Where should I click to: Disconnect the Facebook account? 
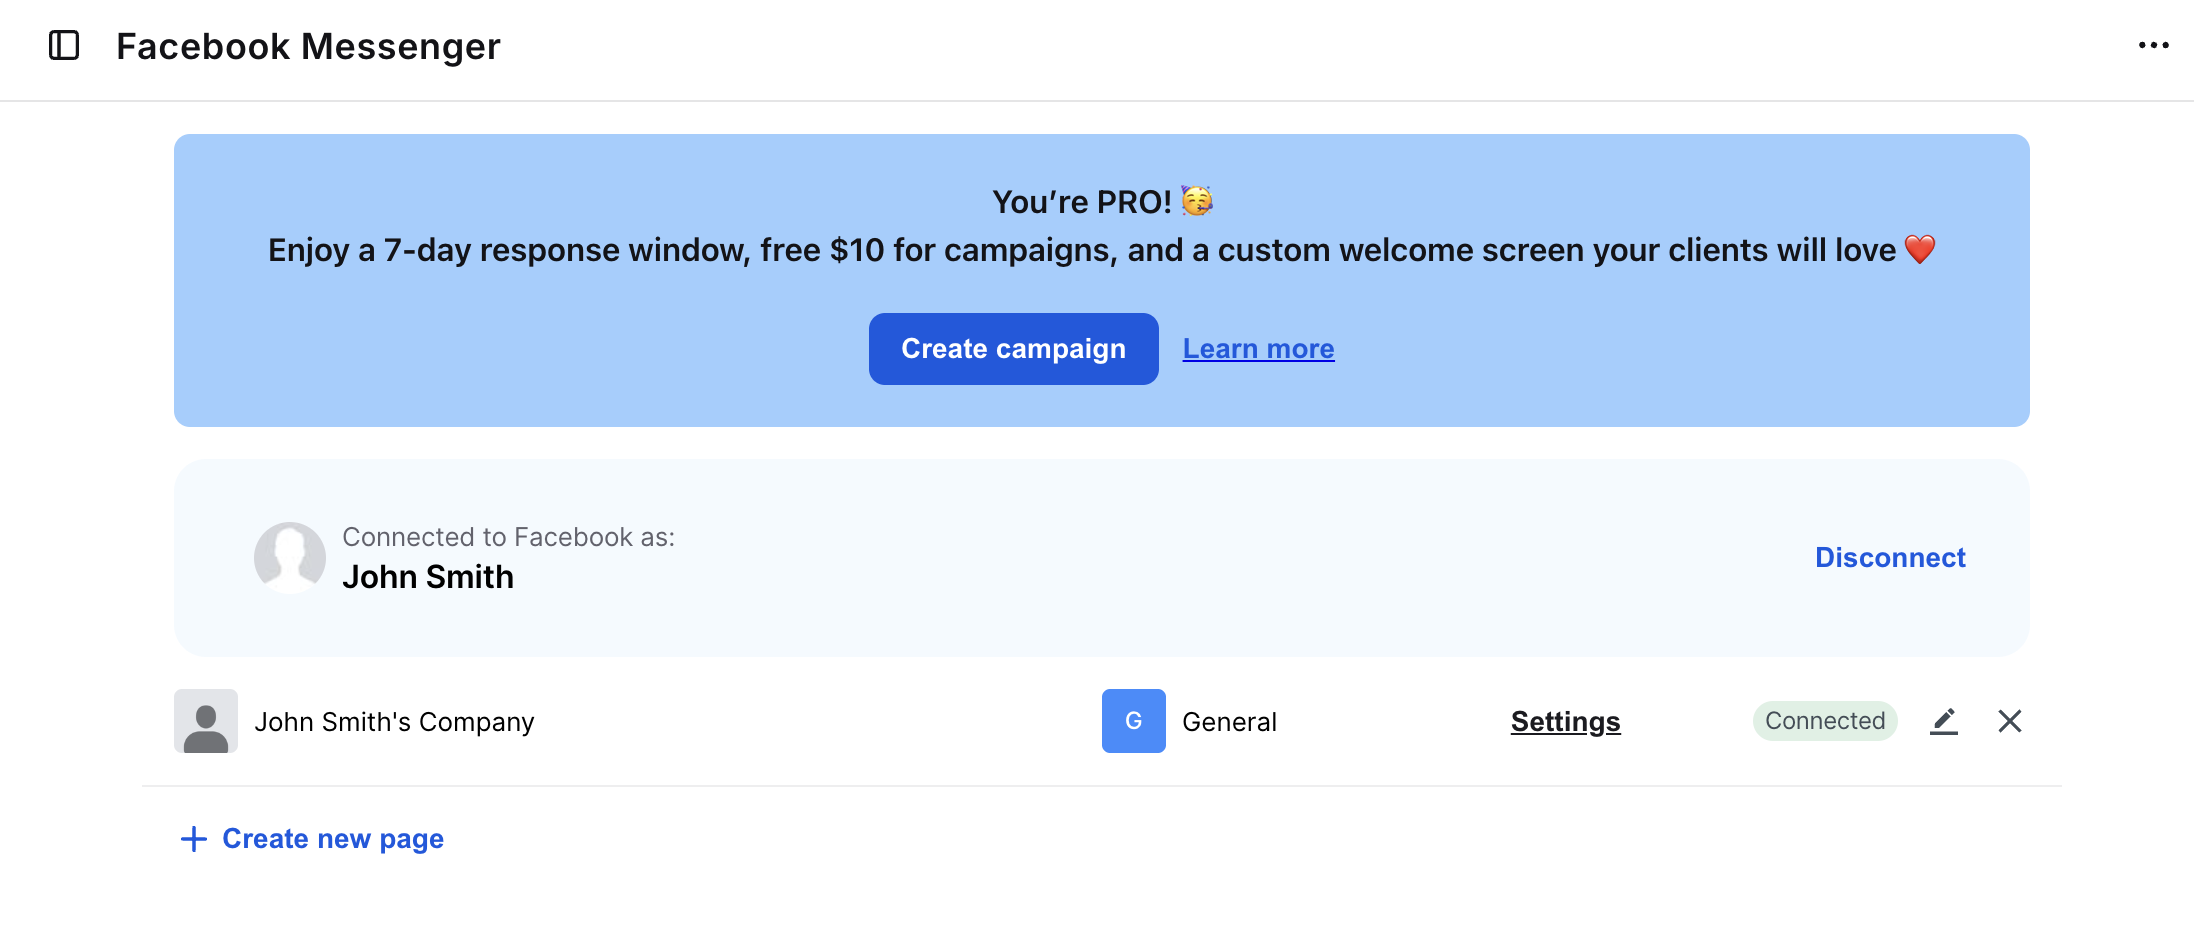pyautogui.click(x=1889, y=557)
